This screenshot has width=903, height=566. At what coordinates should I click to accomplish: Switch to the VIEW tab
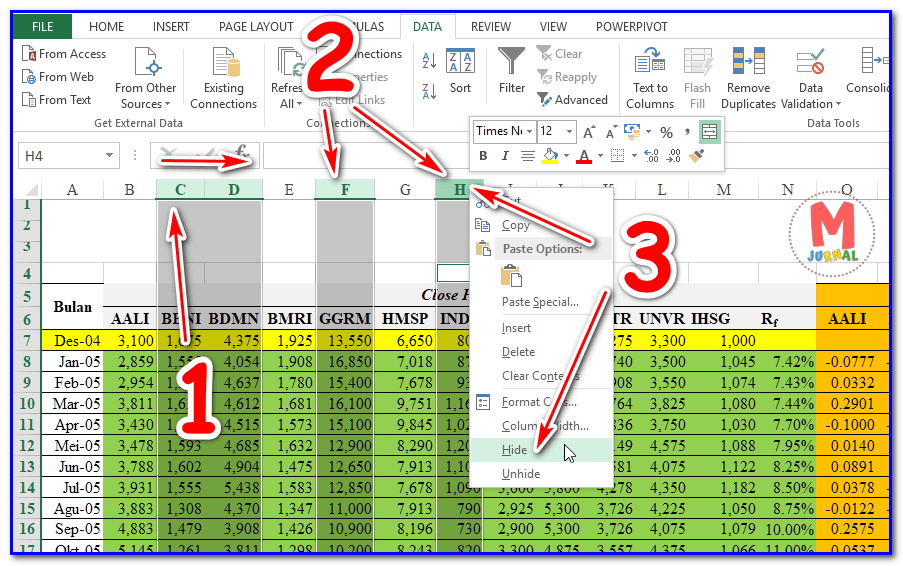click(553, 26)
